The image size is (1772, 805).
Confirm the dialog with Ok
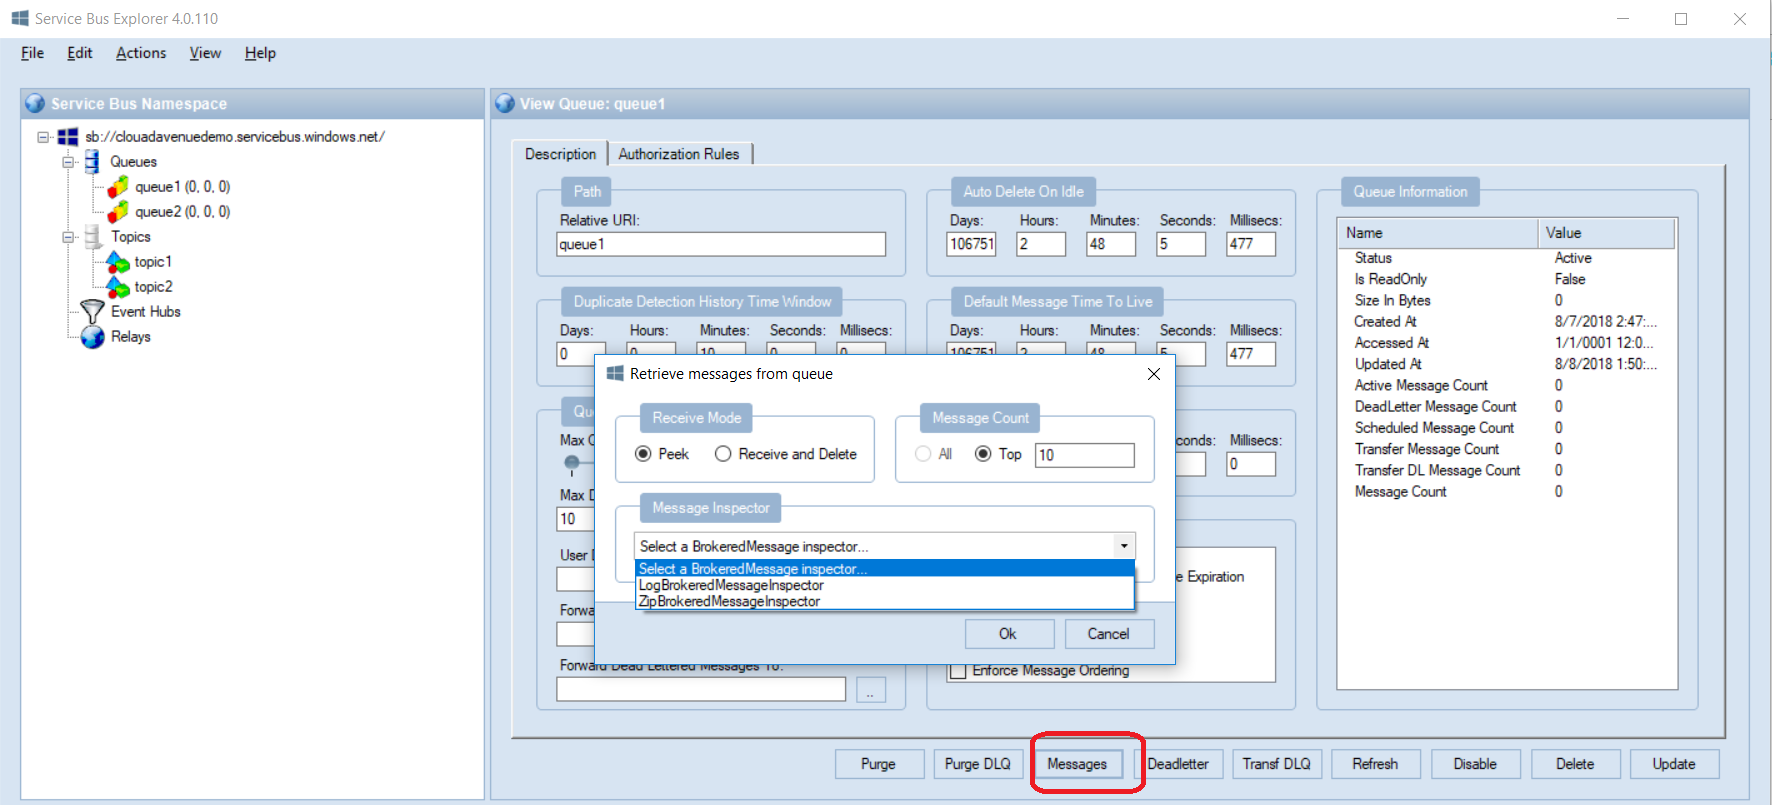point(1009,634)
